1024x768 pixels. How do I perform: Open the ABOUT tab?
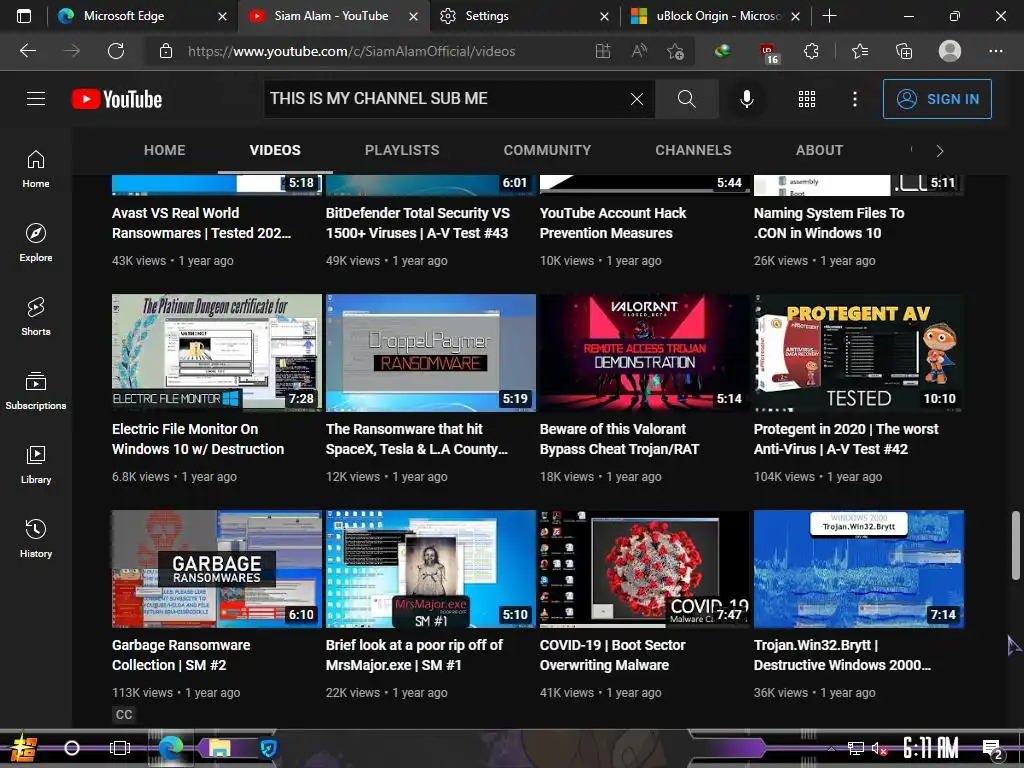click(x=819, y=150)
